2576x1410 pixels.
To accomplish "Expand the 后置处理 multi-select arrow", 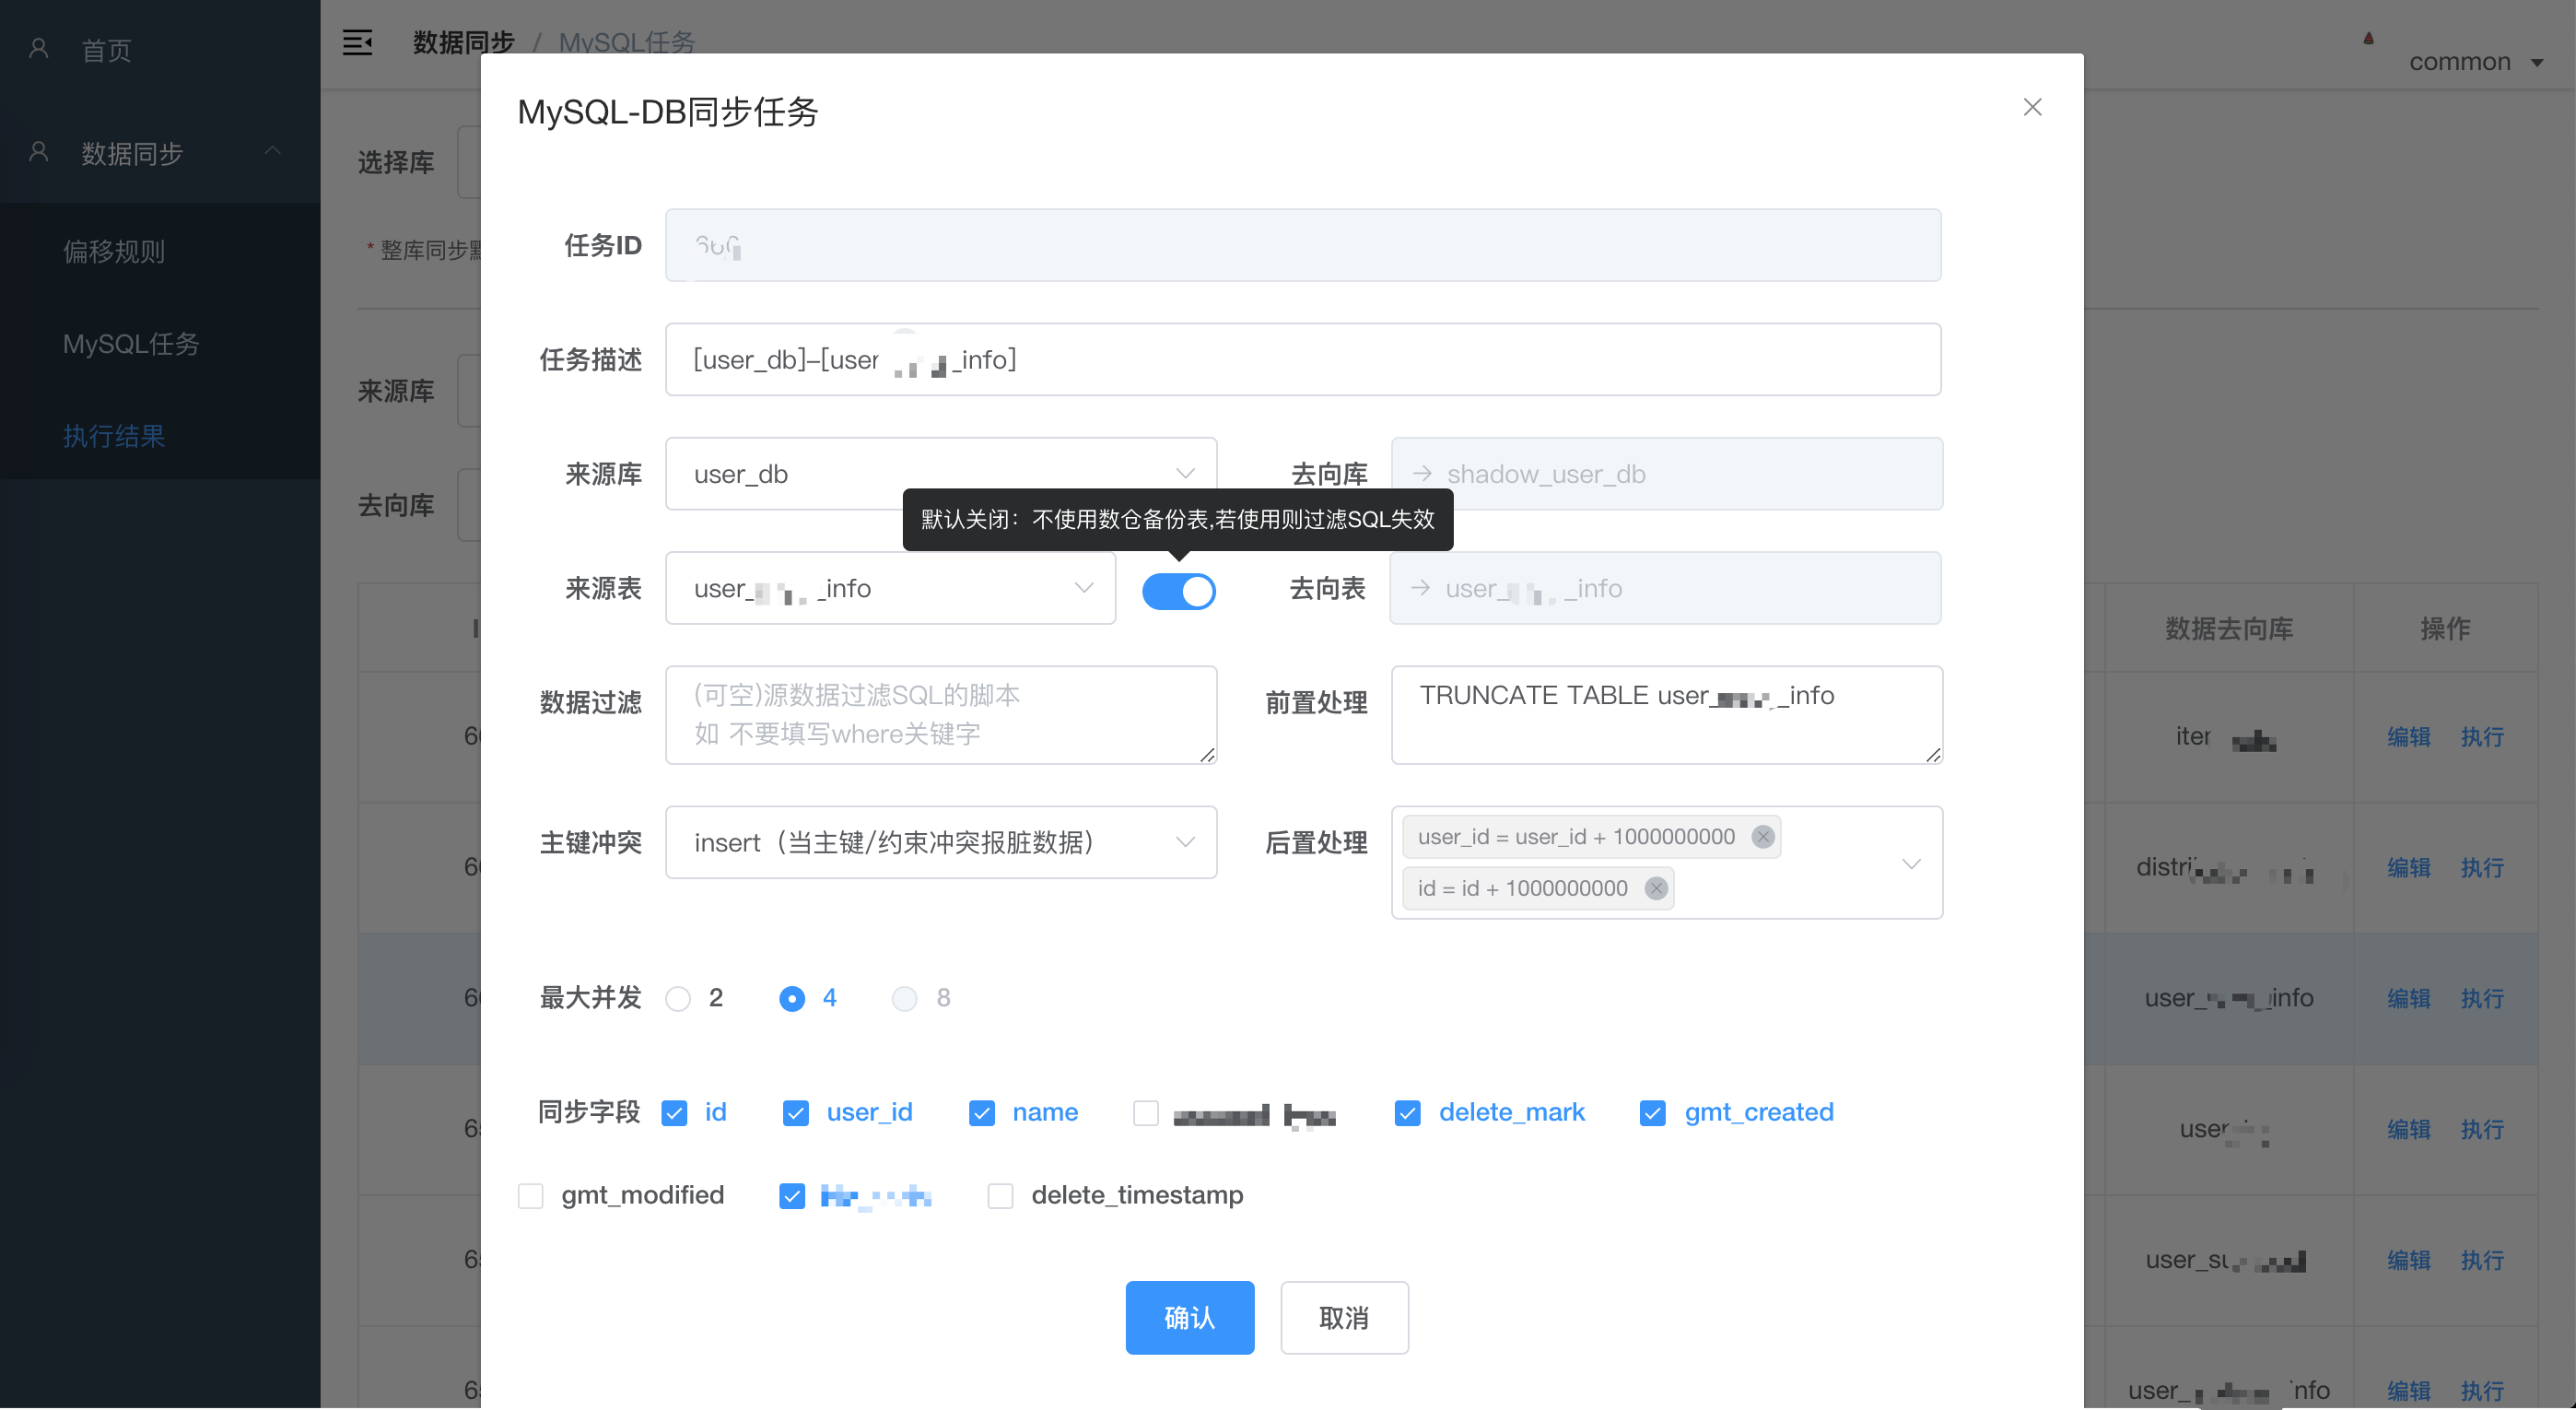I will (x=1910, y=864).
